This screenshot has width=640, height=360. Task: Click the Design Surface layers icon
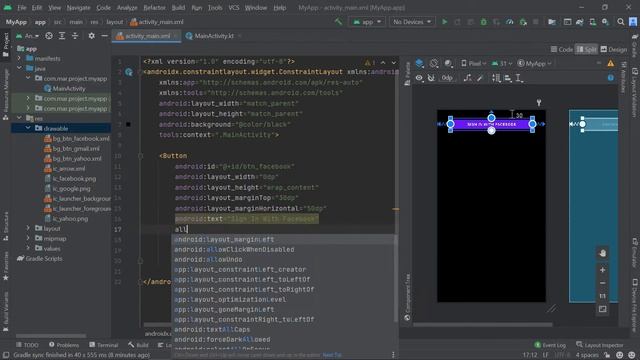coord(420,63)
